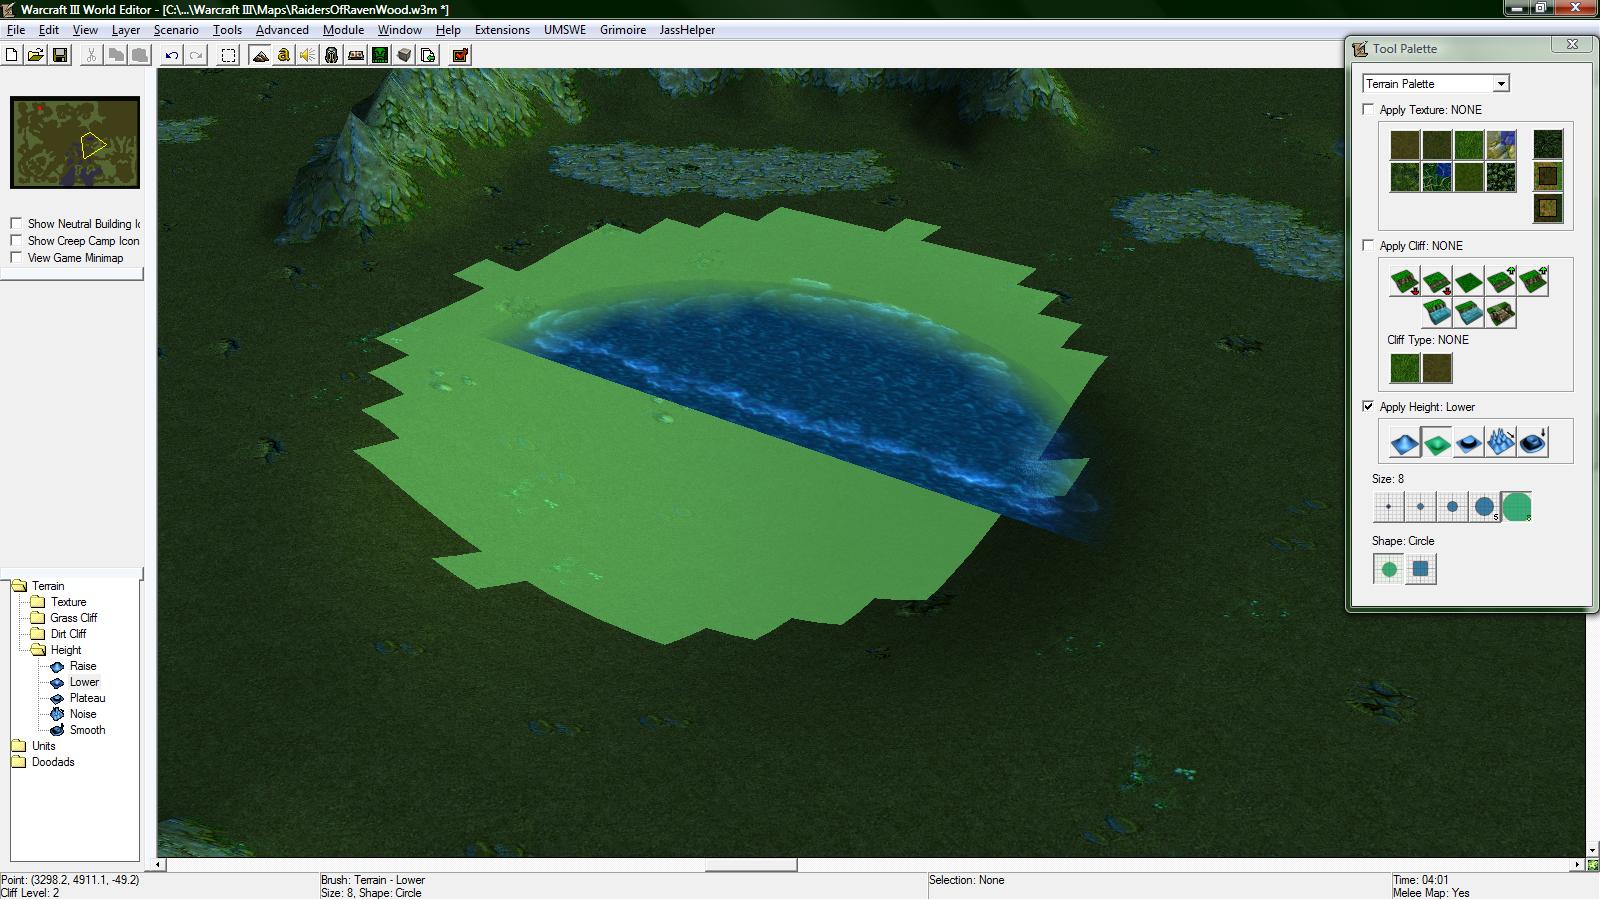This screenshot has height=900, width=1600.
Task: Click the minimap preview
Action: click(75, 142)
